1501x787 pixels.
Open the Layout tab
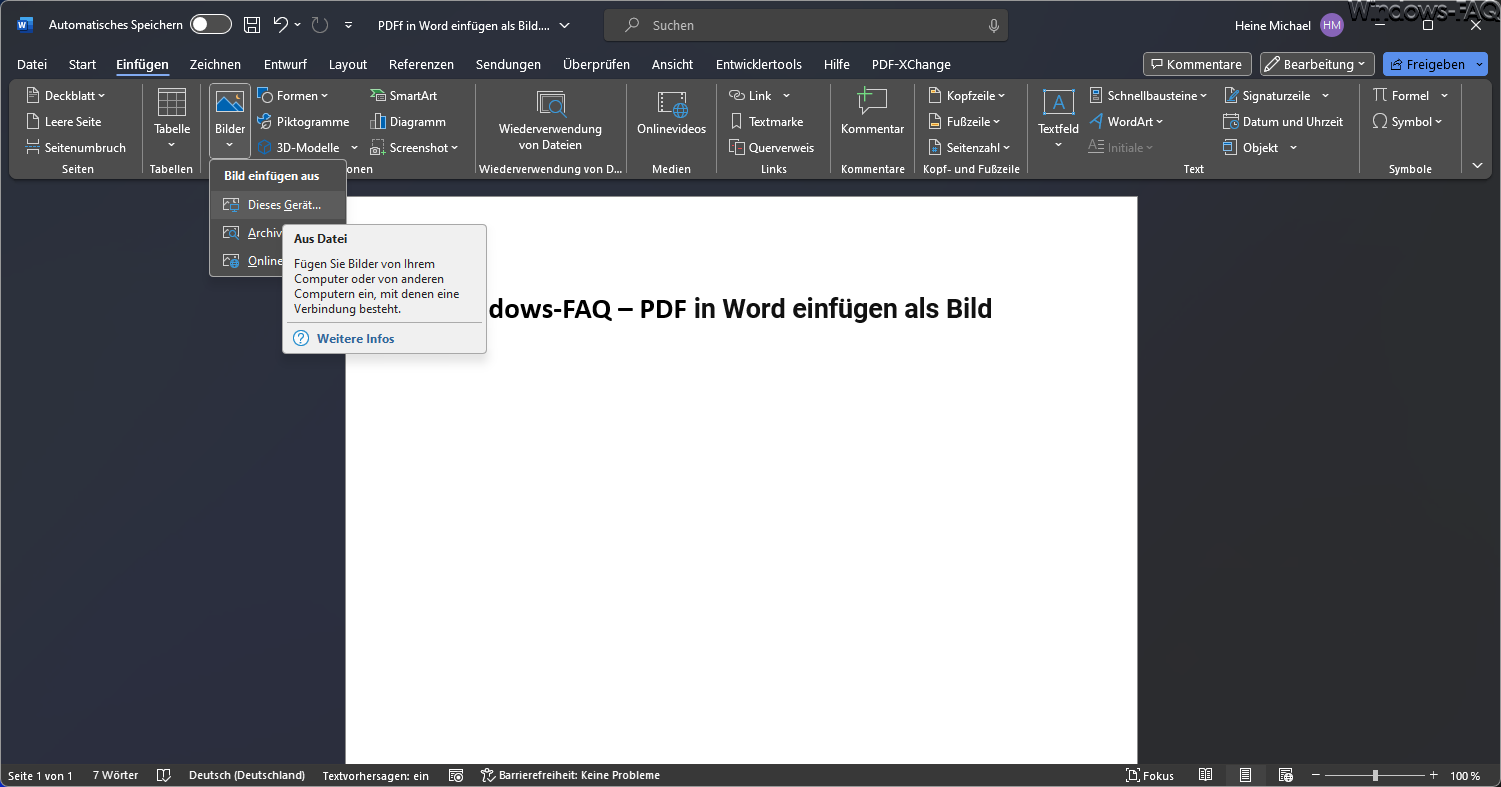click(348, 64)
